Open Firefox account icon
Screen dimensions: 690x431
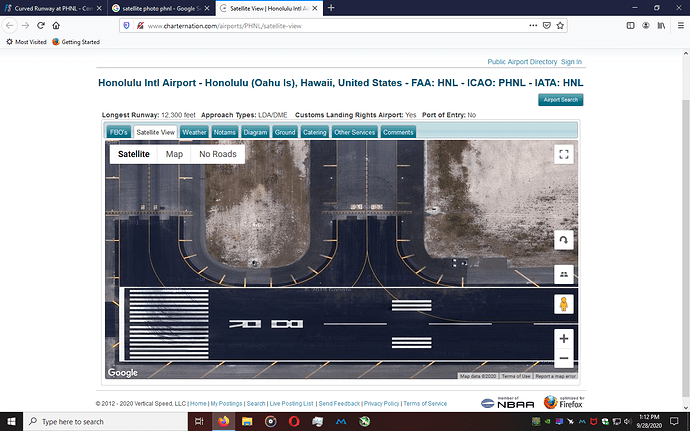[646, 26]
